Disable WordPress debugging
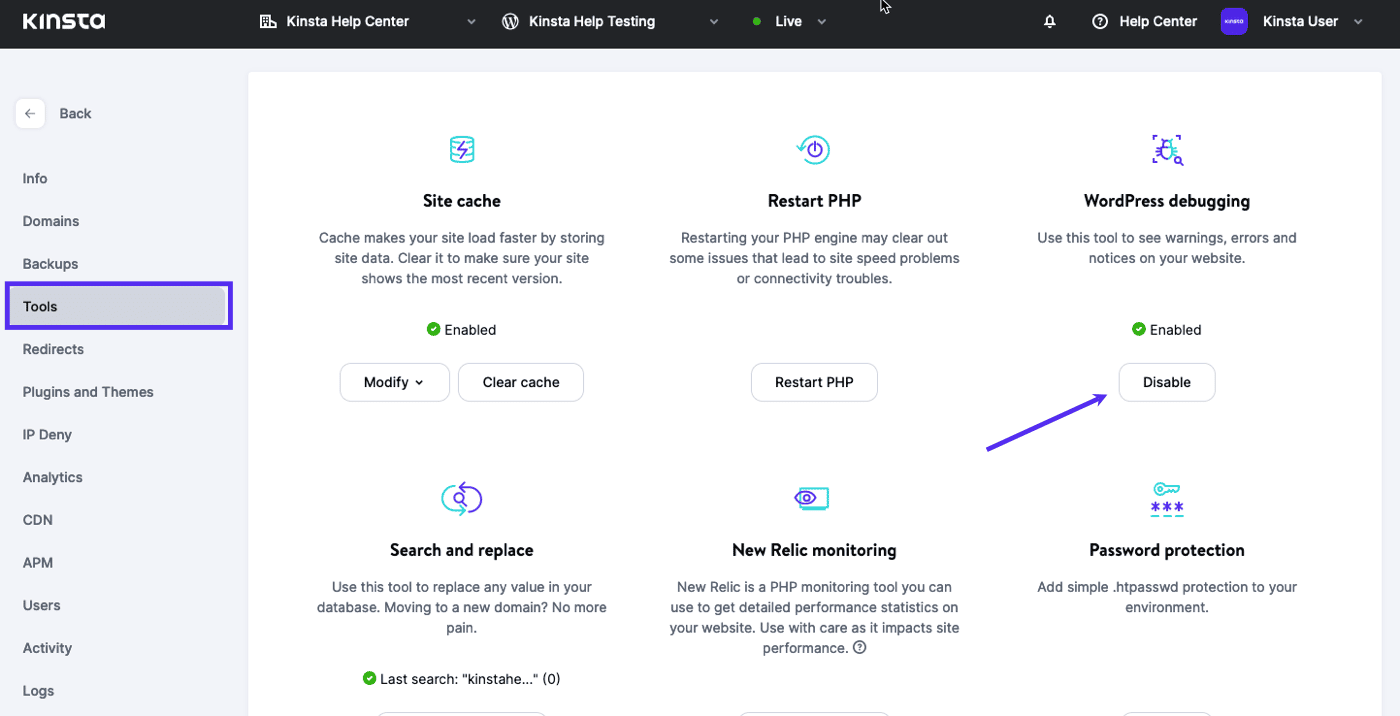Screen dimensions: 1400x716 pos(1166,382)
